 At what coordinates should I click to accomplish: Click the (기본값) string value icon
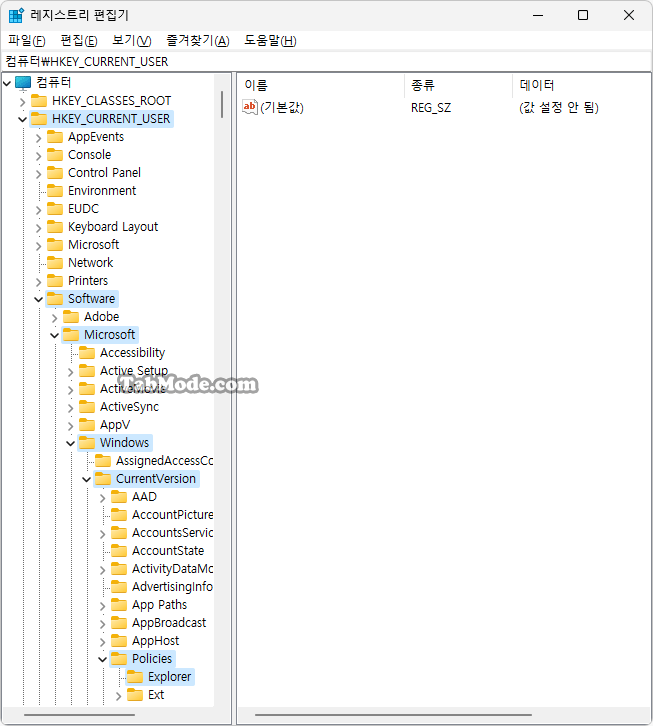(x=250, y=107)
